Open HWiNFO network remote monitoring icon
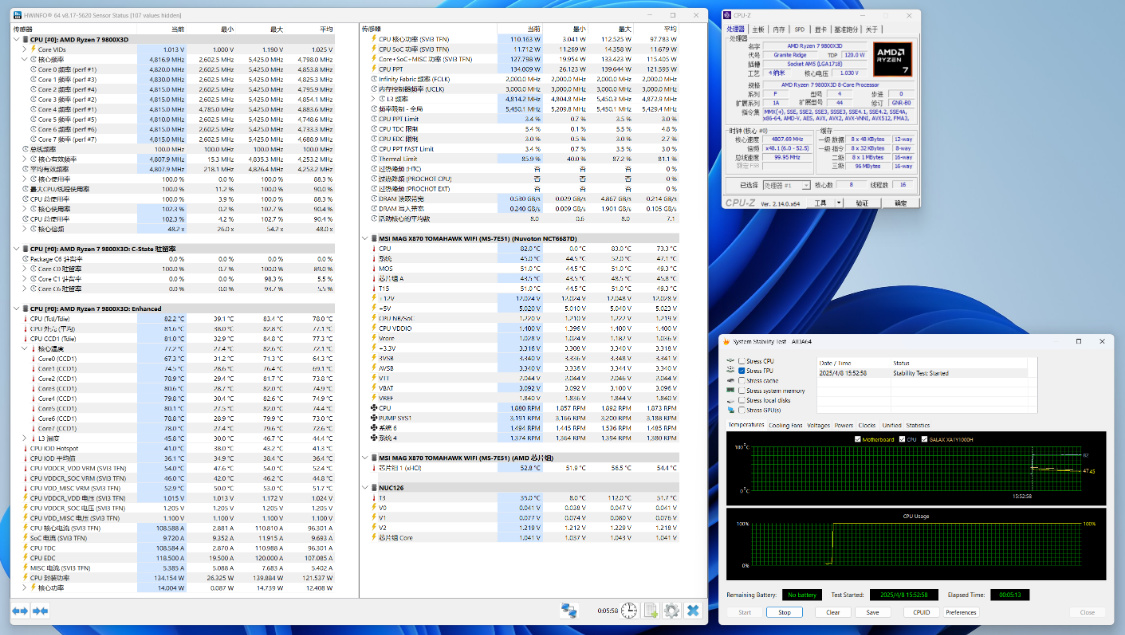The width and height of the screenshot is (1125, 635). (569, 610)
